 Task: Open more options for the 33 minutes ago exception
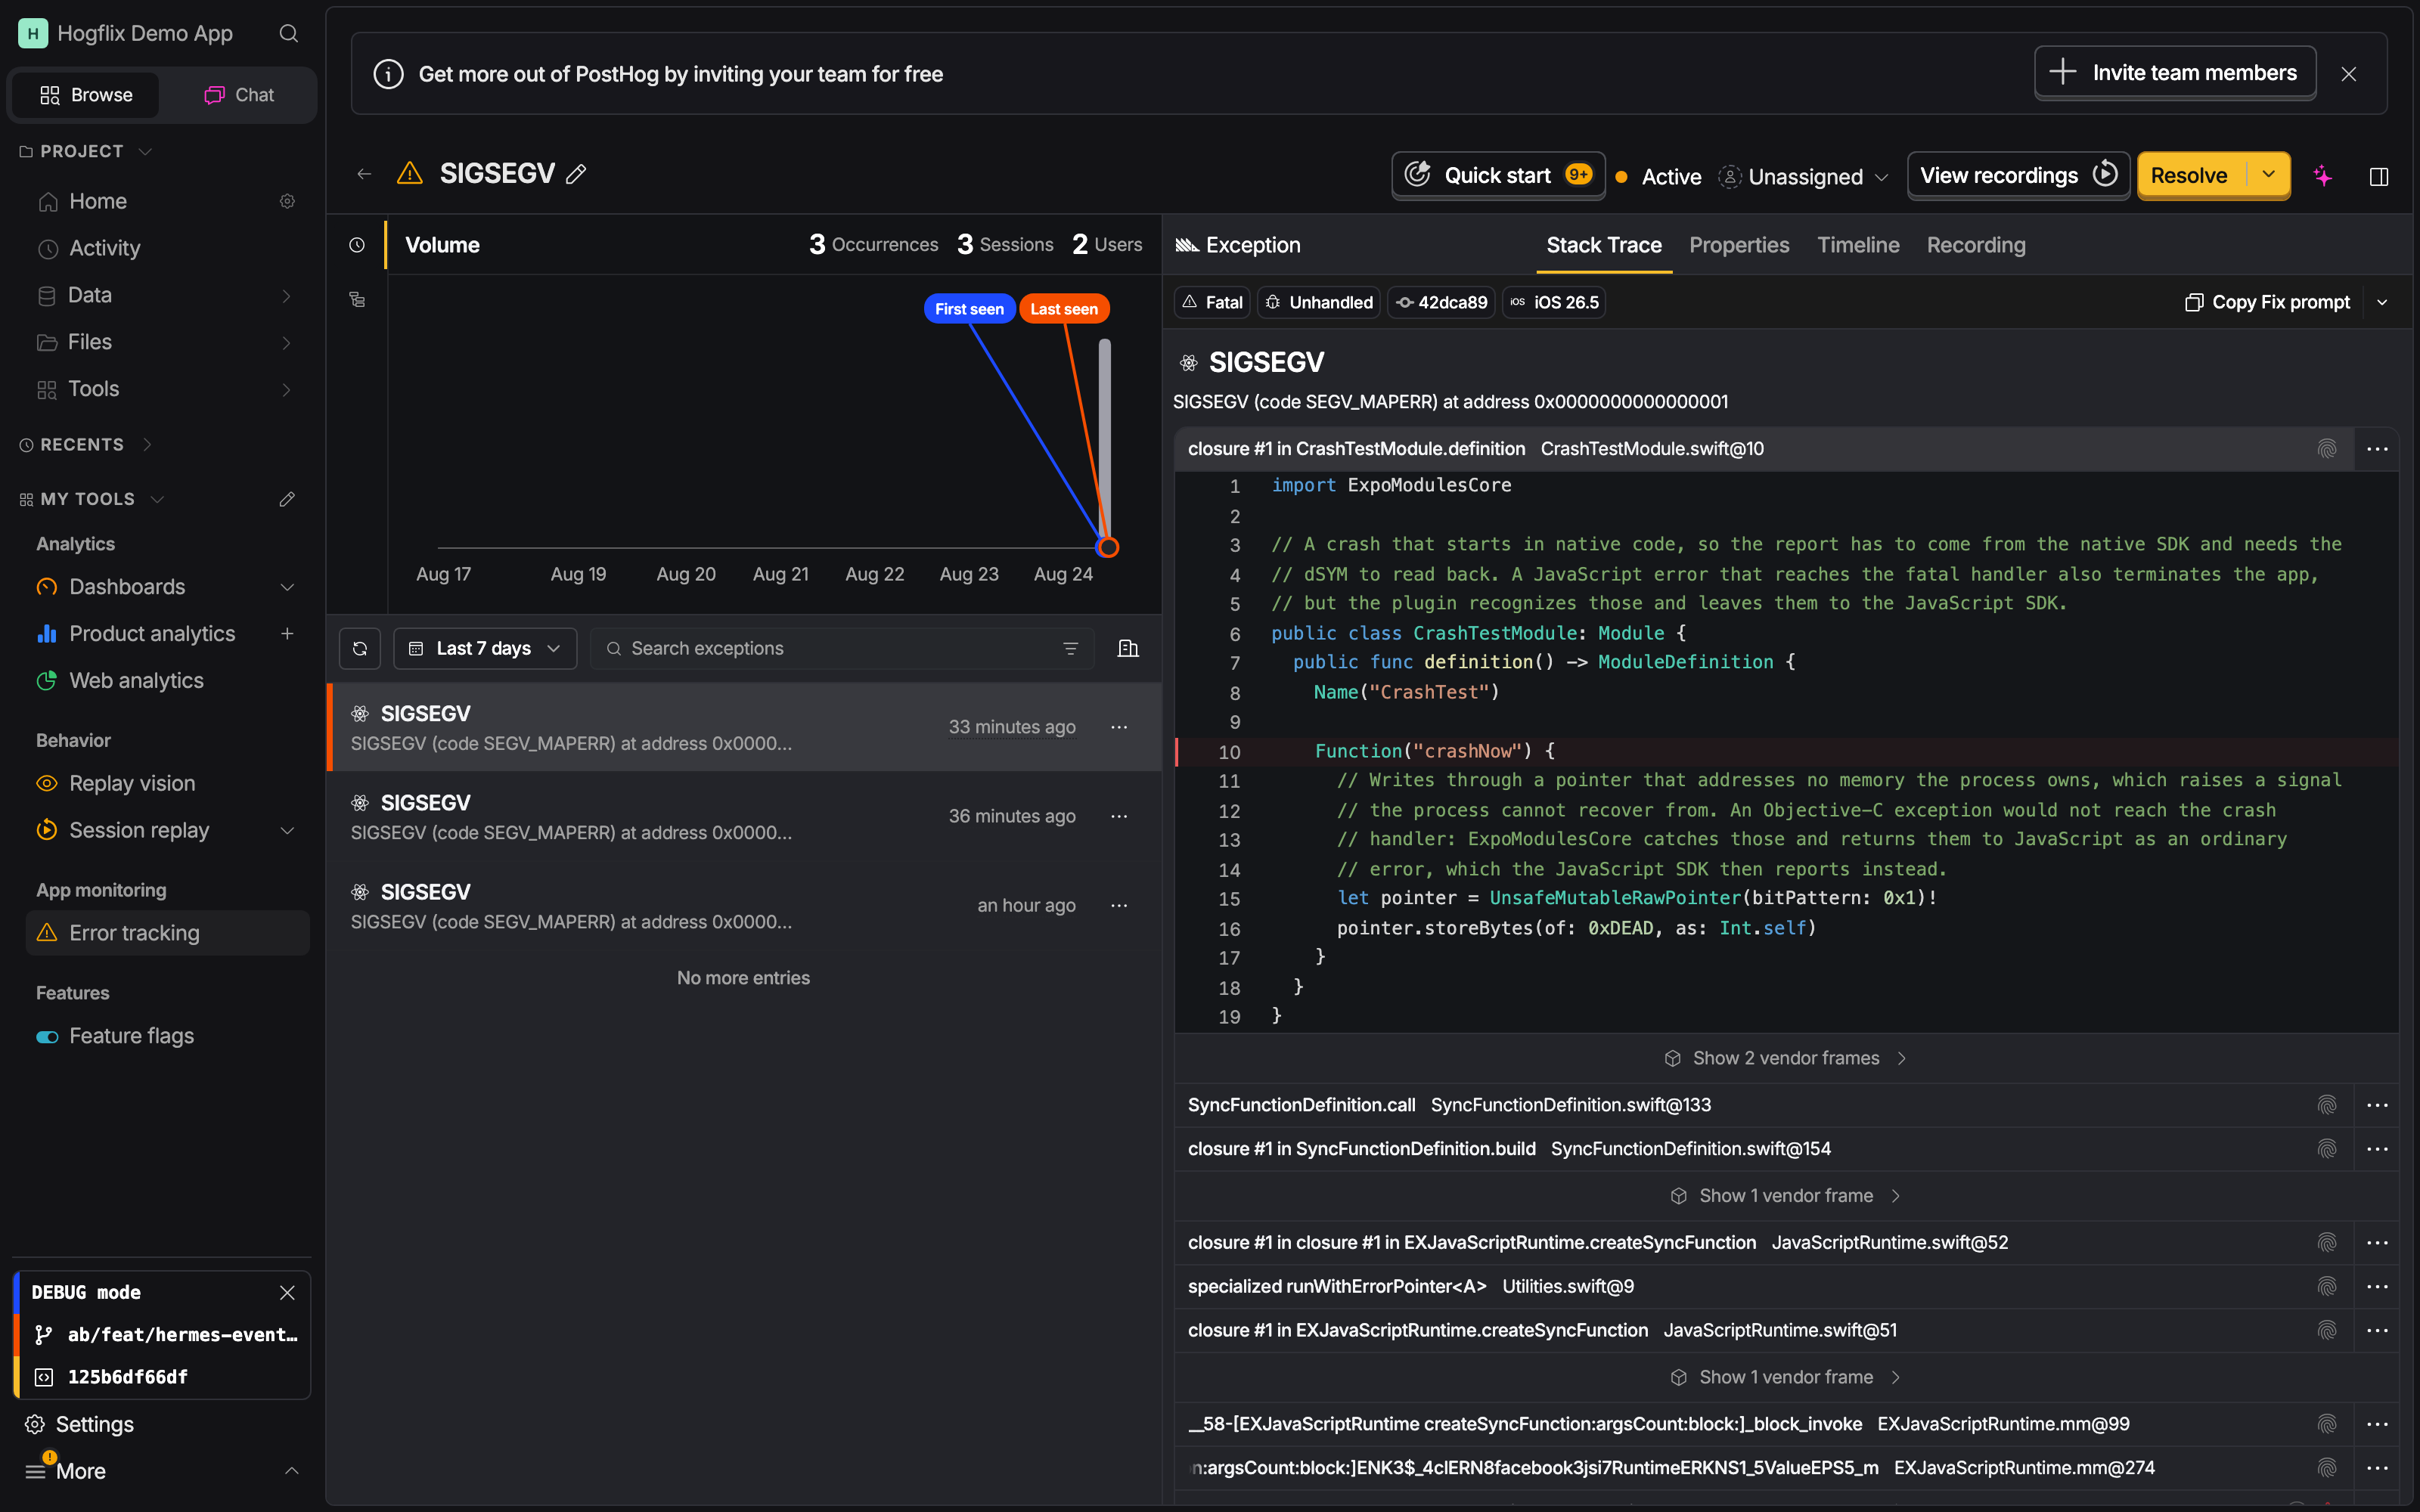1119,727
